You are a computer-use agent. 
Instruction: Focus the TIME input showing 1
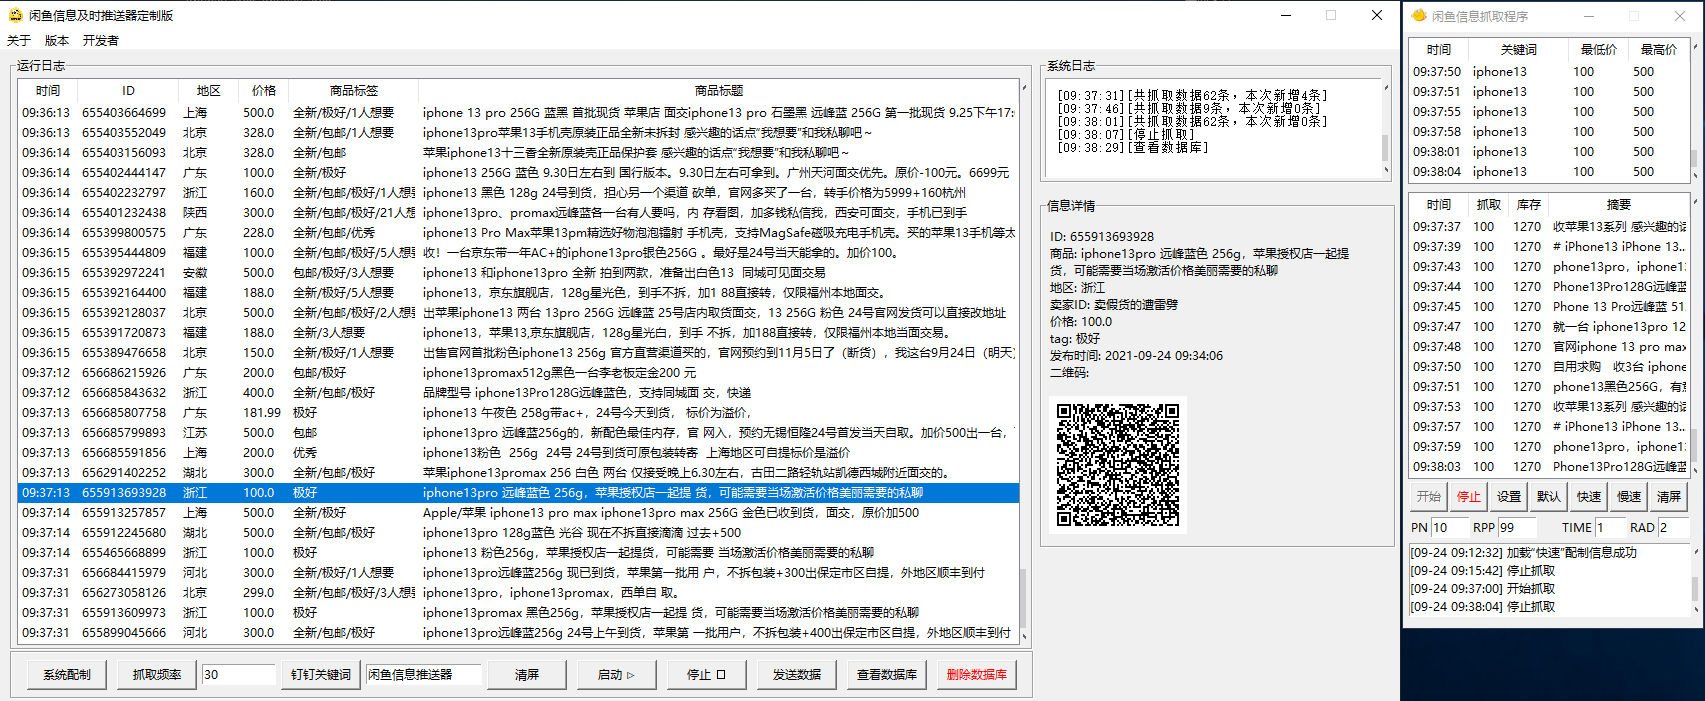[x=1610, y=528]
